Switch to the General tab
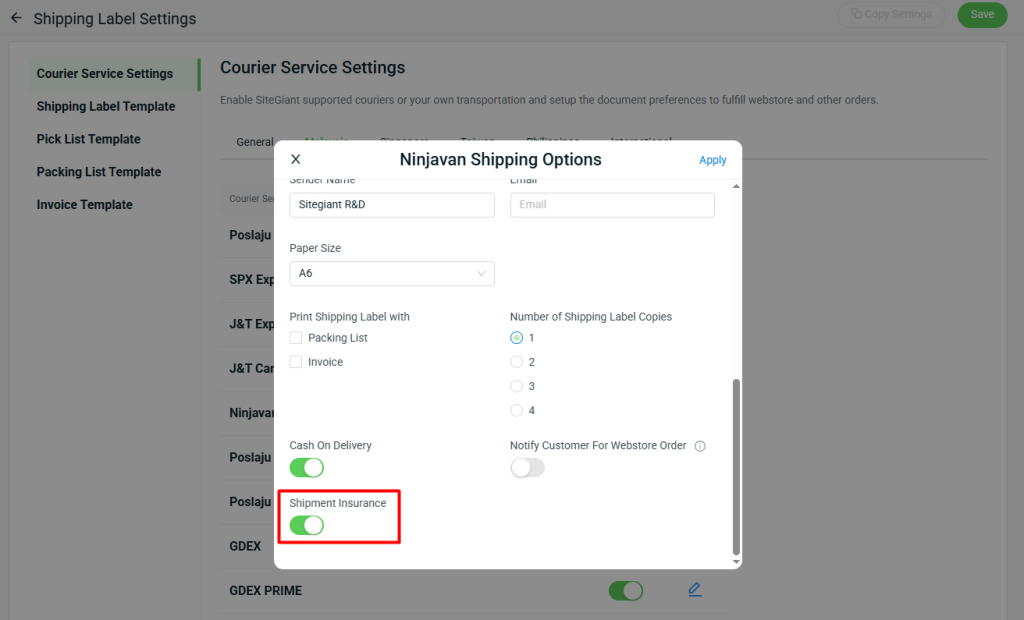Screen dimensions: 1024x620 tap(255, 142)
